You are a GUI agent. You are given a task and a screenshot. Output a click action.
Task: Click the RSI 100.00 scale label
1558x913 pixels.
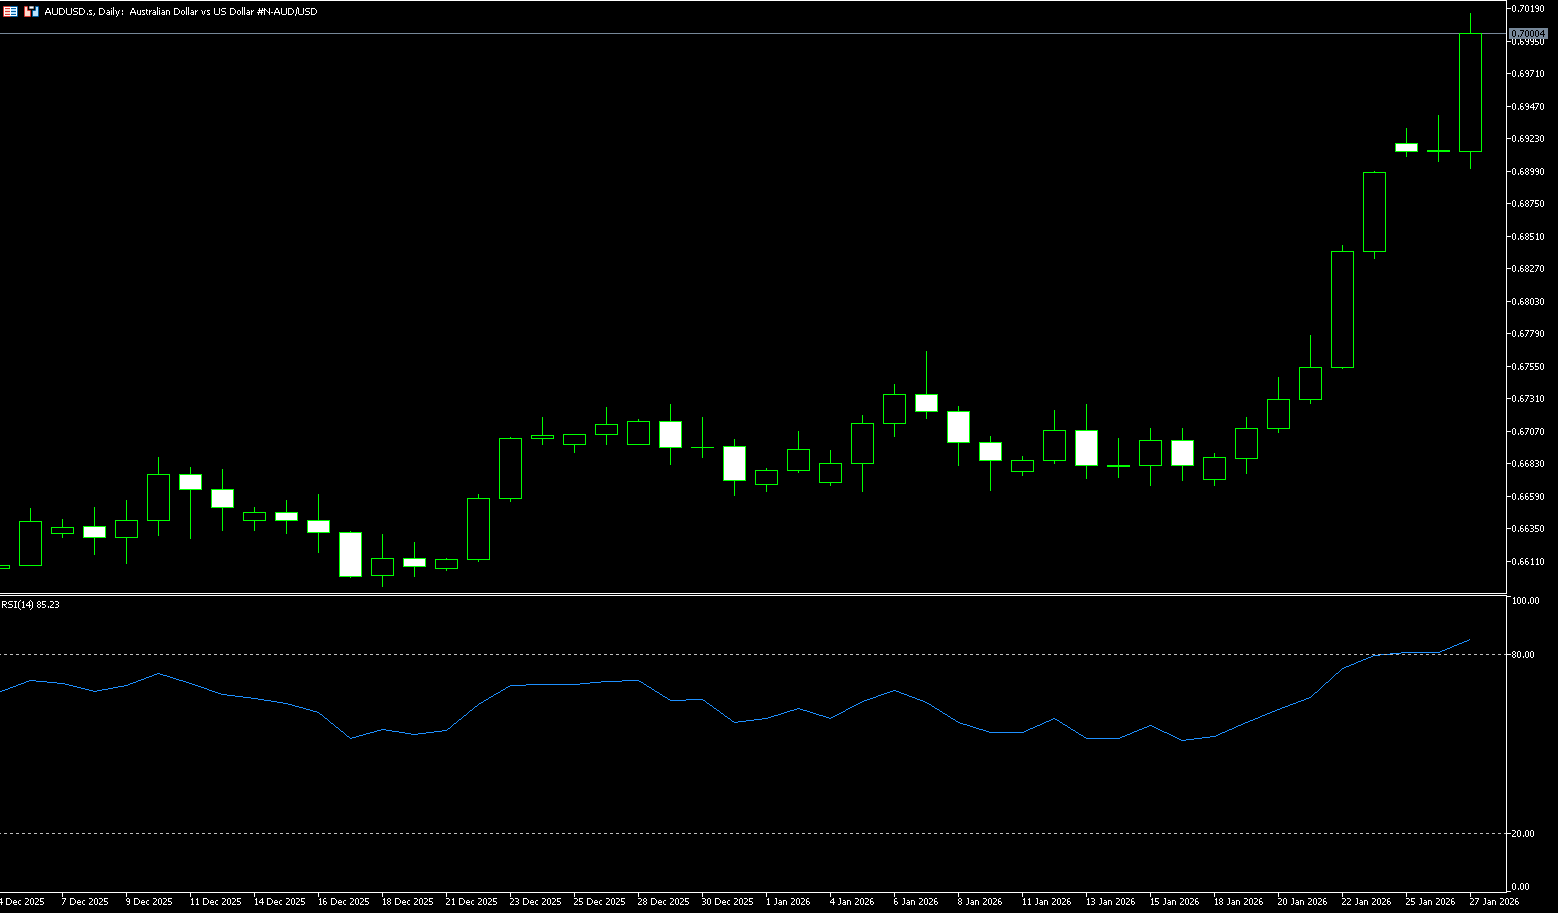coord(1525,601)
